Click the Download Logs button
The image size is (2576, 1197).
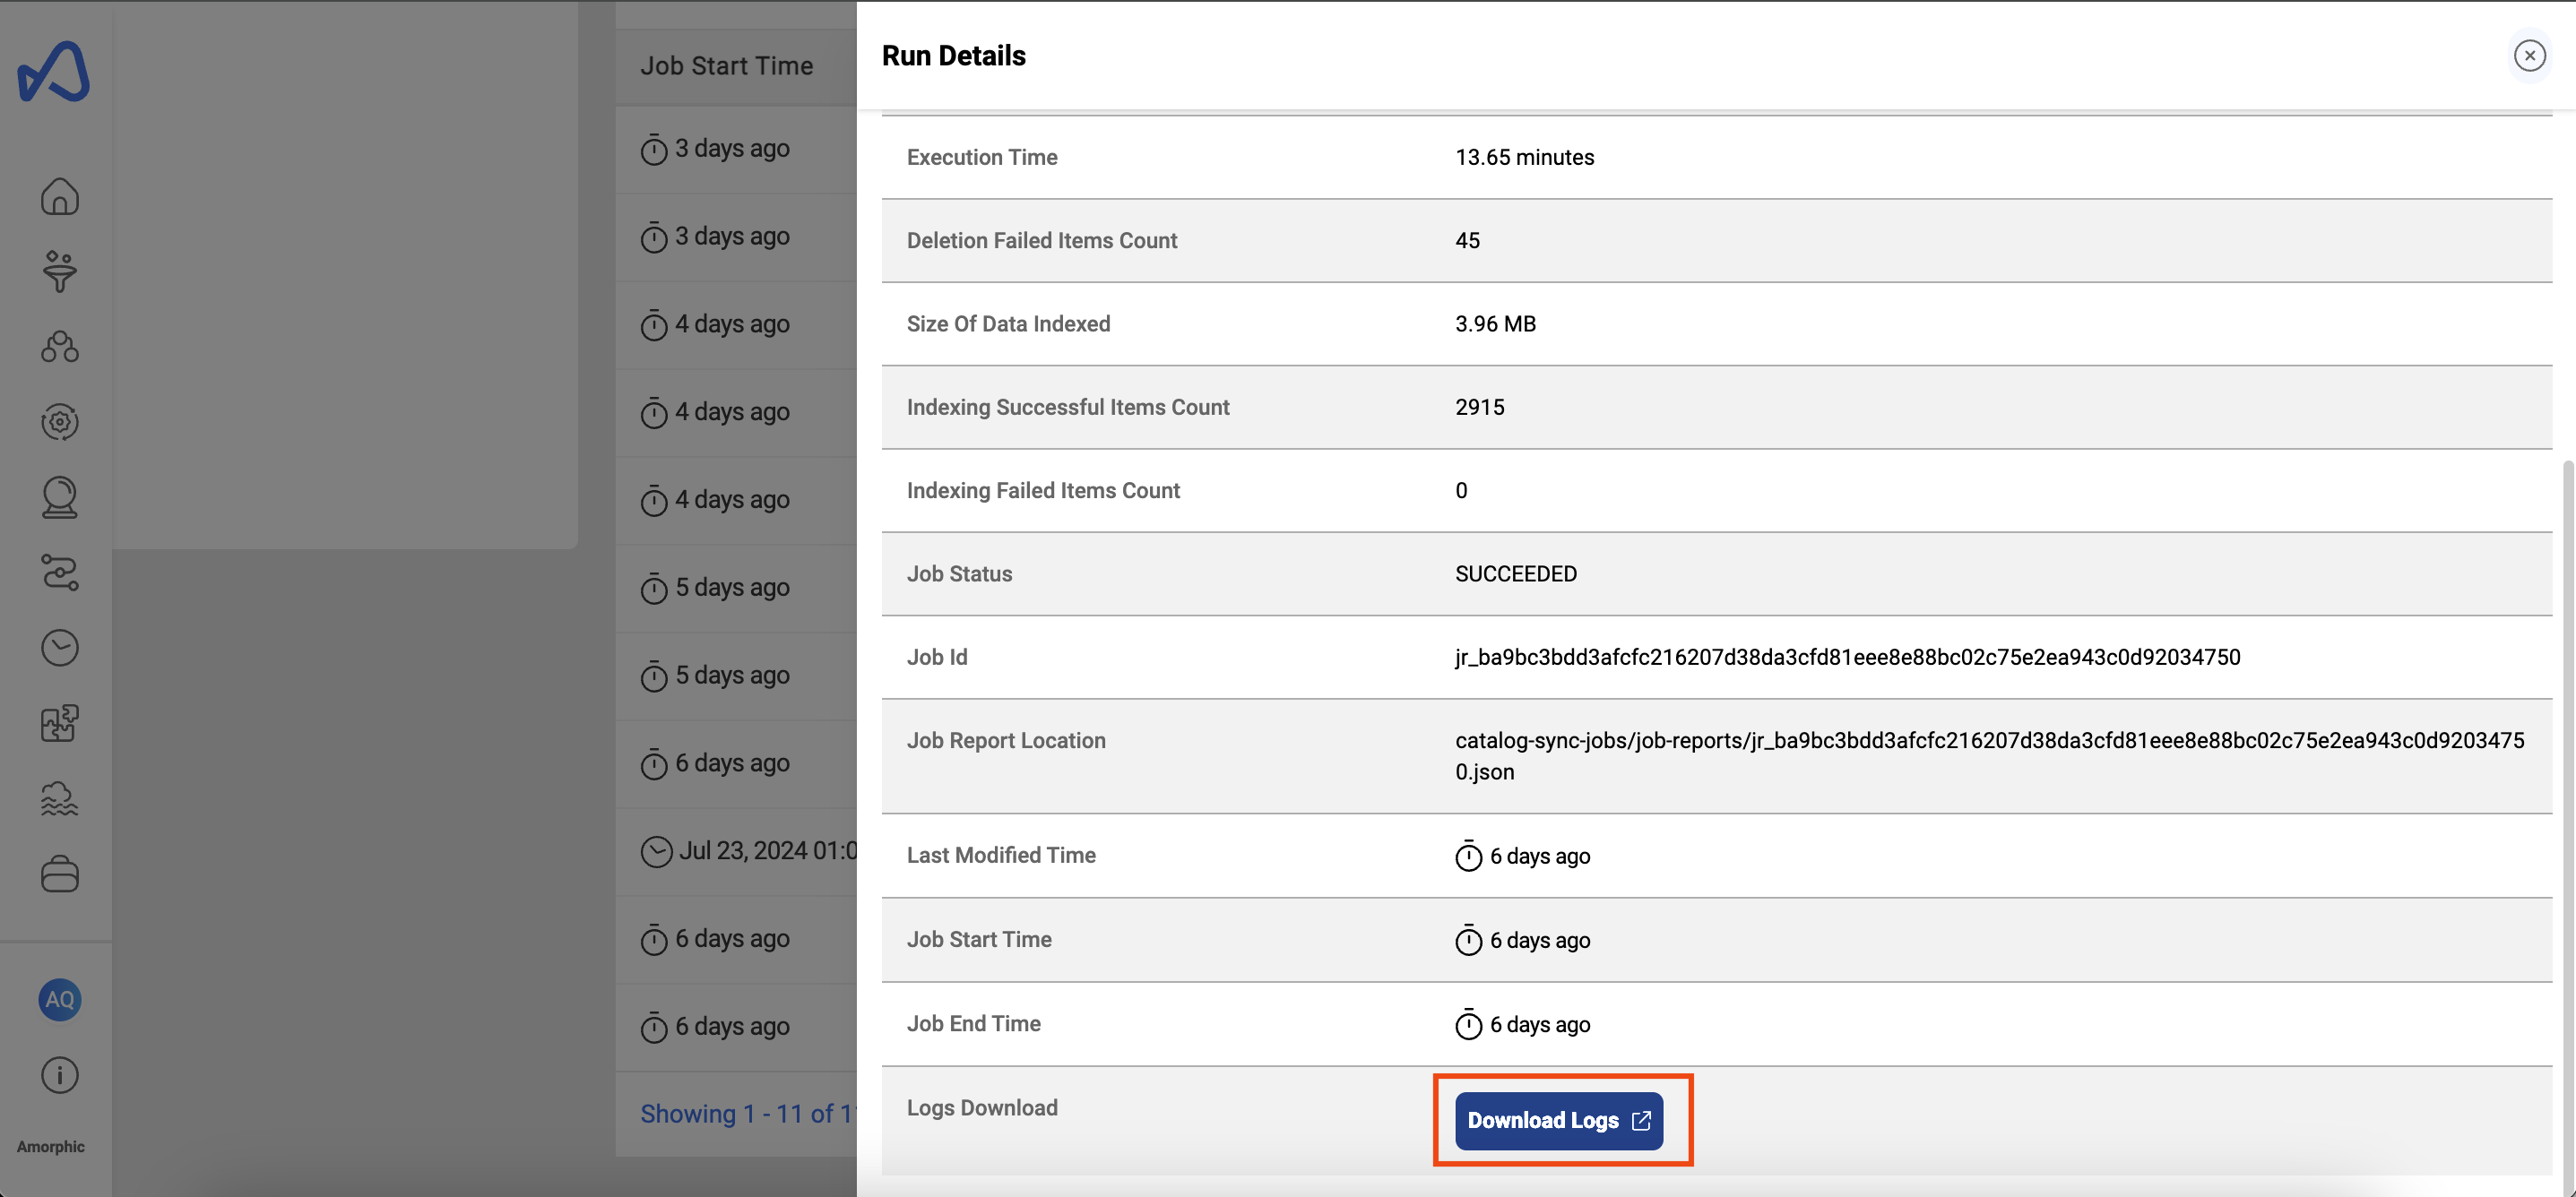1558,1120
